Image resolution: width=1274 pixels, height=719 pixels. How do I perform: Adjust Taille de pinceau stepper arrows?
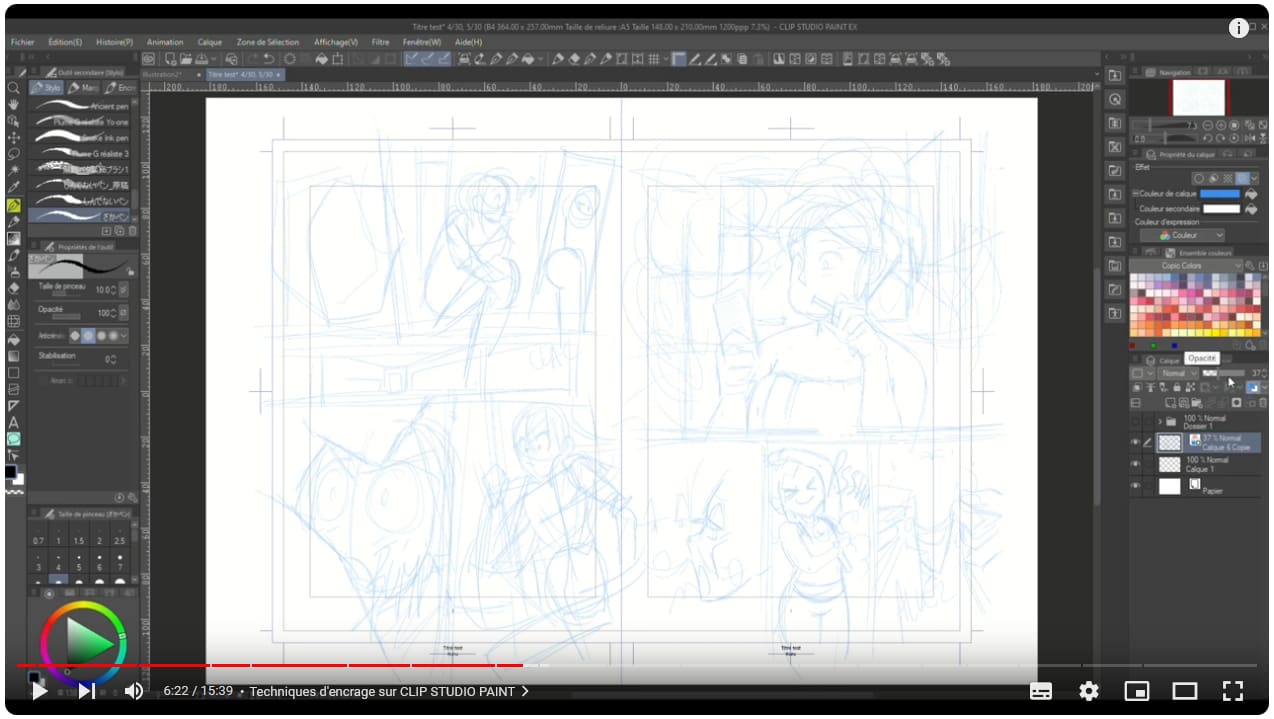click(111, 289)
